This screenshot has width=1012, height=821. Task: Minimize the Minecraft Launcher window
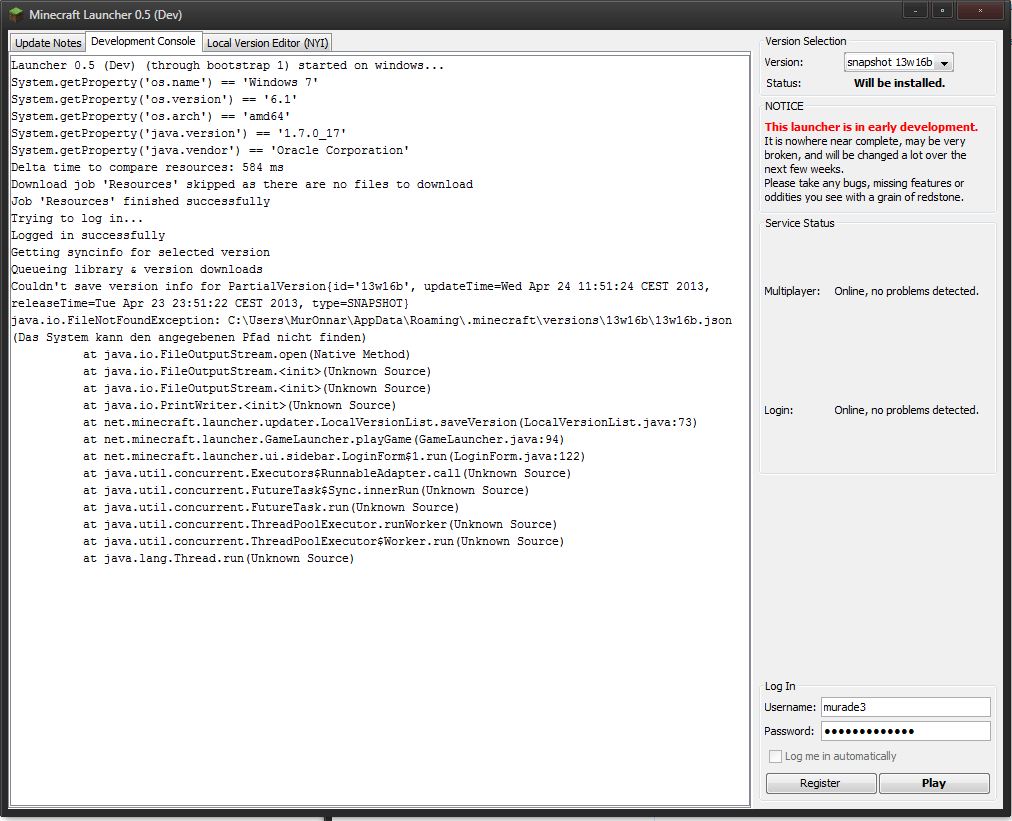(x=915, y=10)
